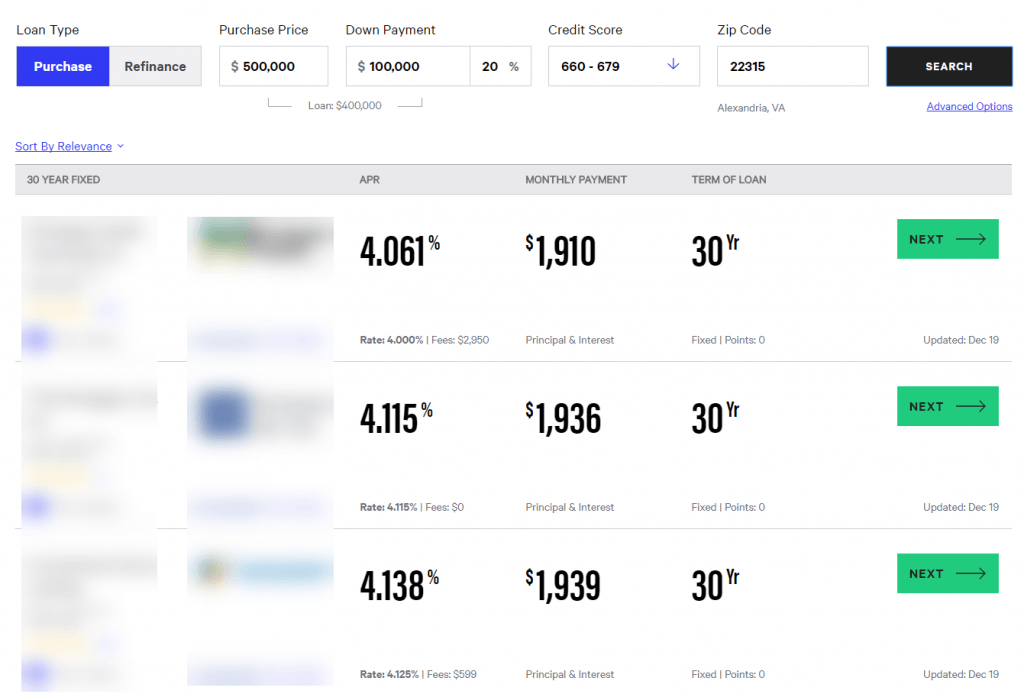Screen dimensions: 1024x694
Task: Click the blue lender logo of second offer
Action: 223,414
